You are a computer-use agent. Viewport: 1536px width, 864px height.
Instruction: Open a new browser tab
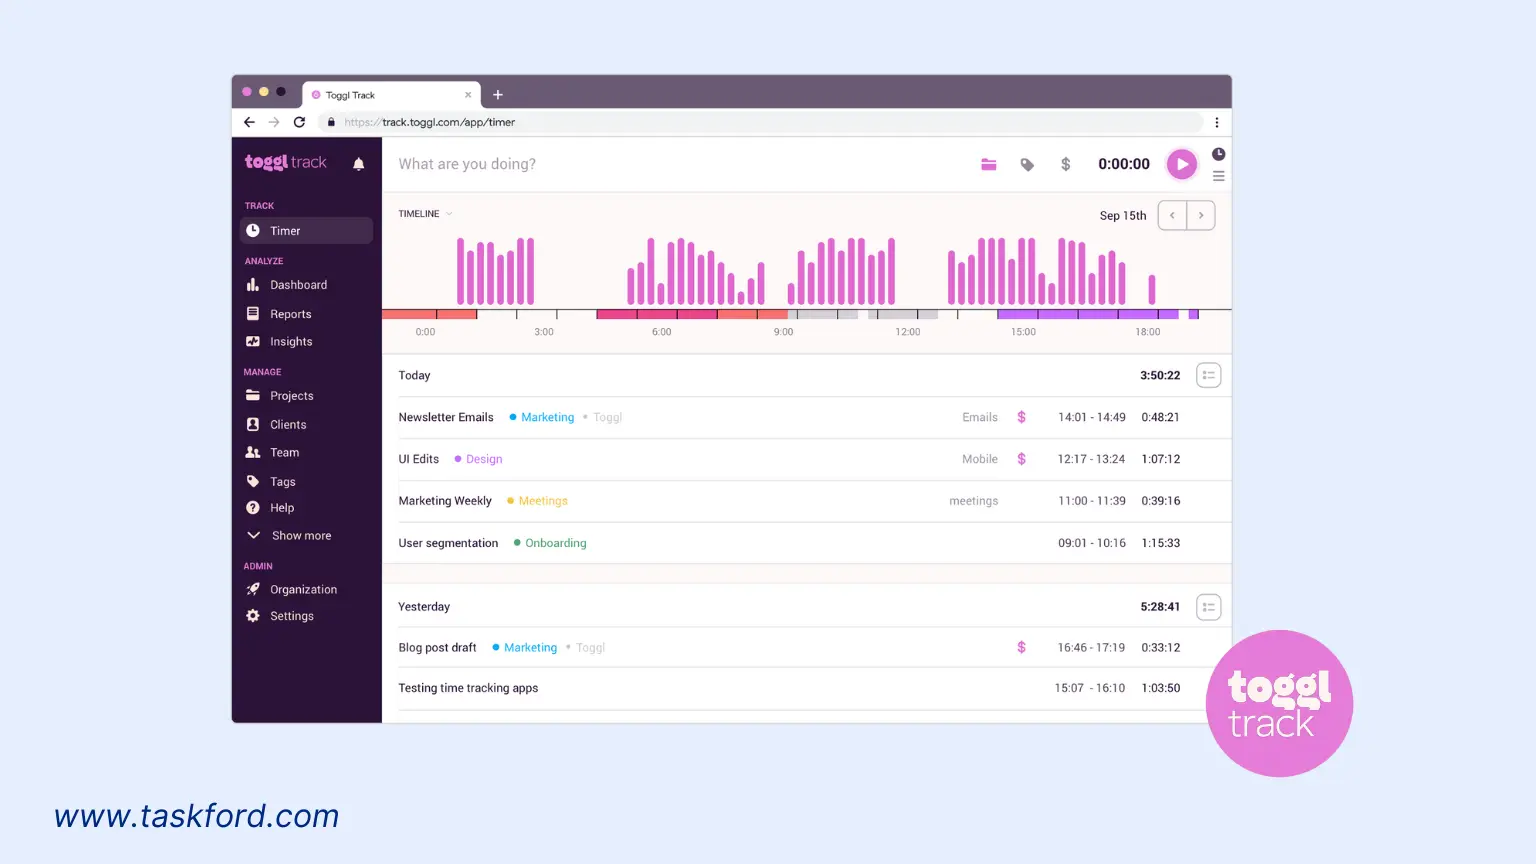(x=498, y=95)
